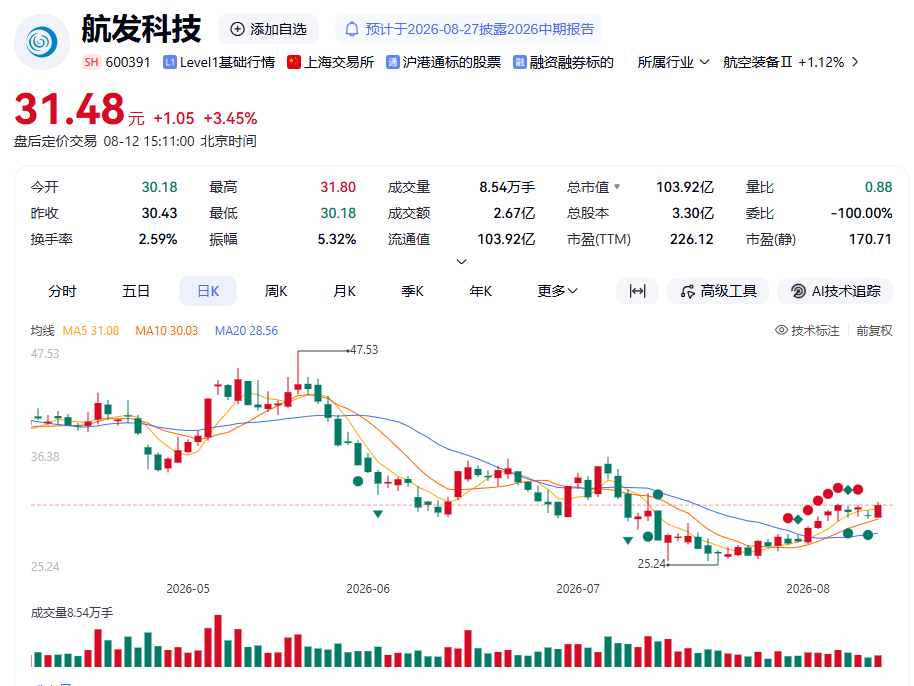Click the 航发科技 company logo icon

(42, 43)
